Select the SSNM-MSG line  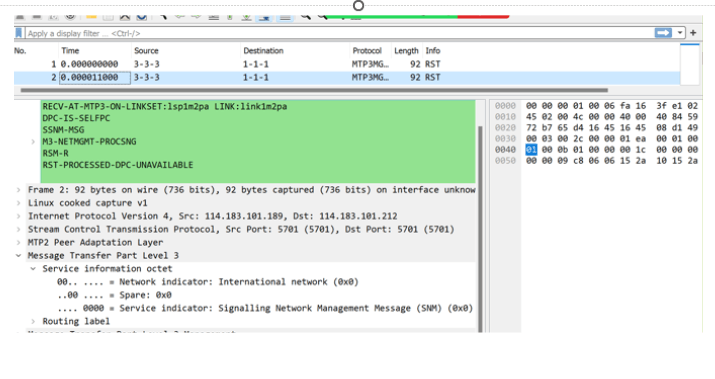pos(63,130)
